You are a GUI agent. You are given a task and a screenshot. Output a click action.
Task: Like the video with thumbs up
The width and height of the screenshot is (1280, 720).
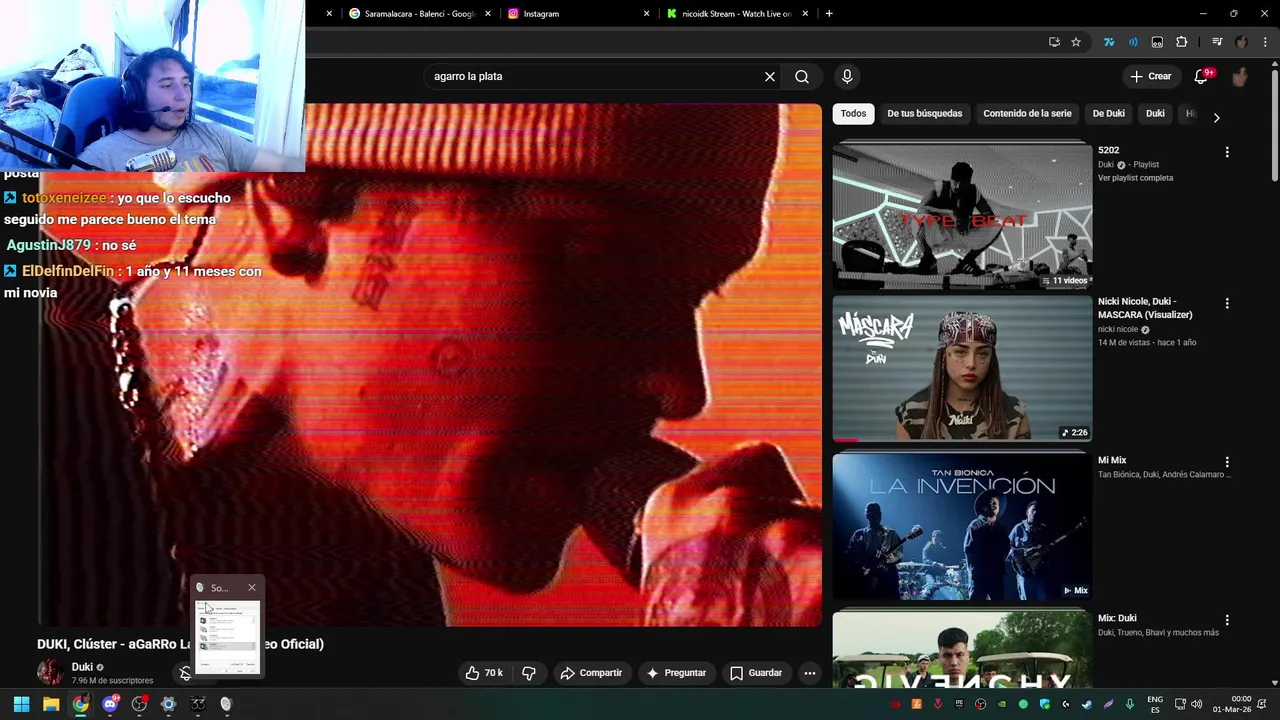pyautogui.click(x=485, y=673)
